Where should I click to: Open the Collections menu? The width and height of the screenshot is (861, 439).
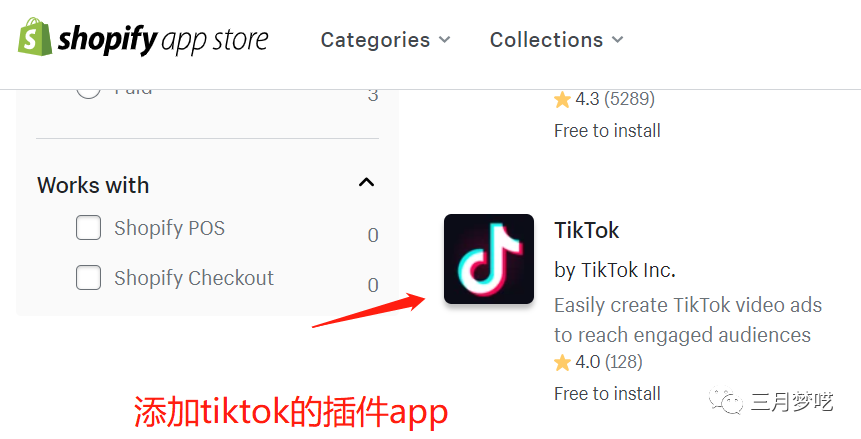pyautogui.click(x=557, y=40)
